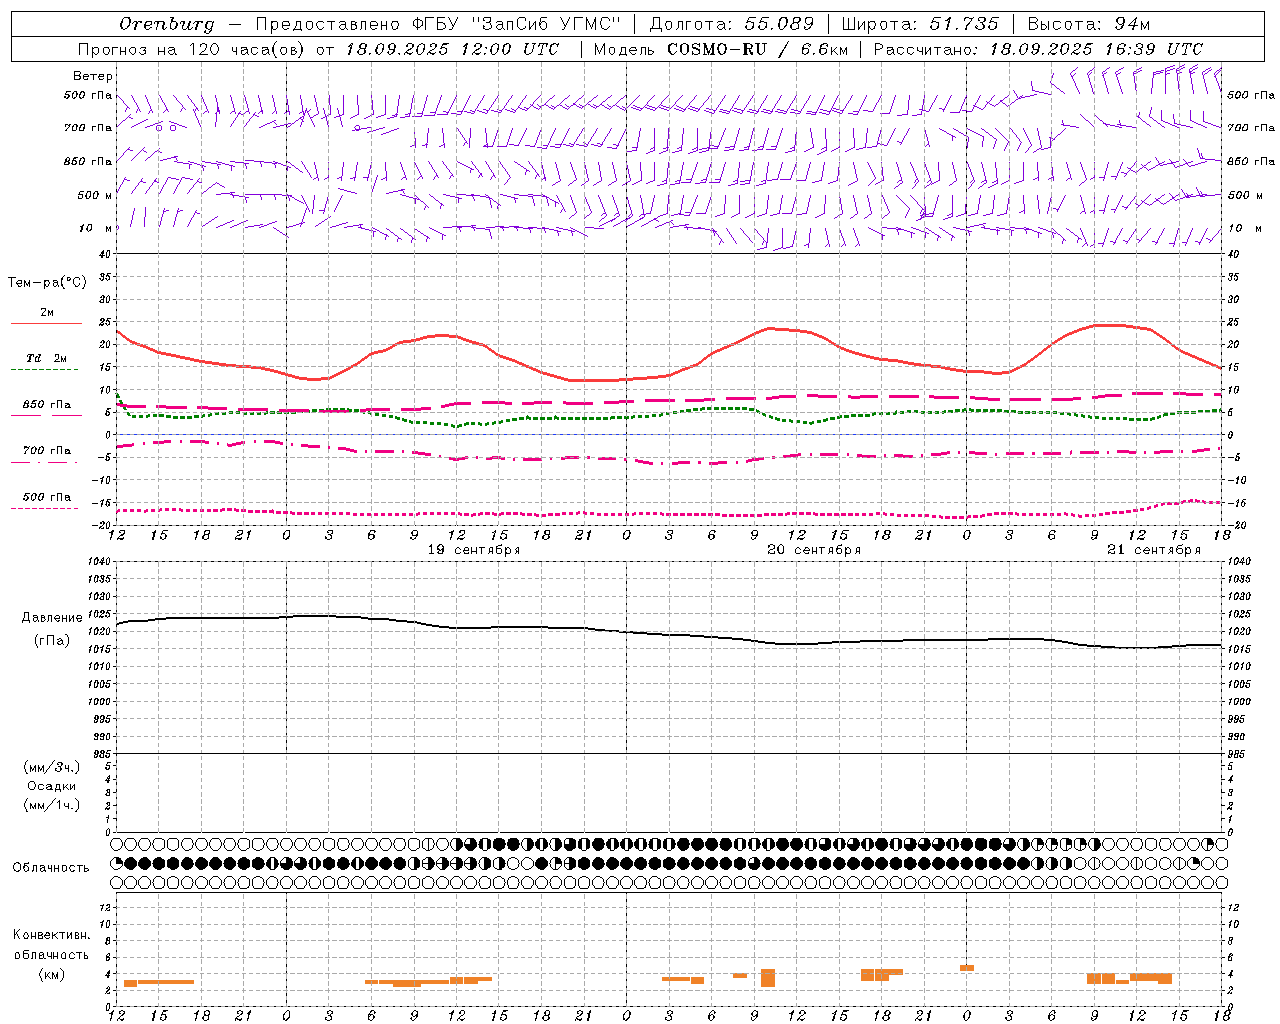Click the 'Давление' pressure panel label

coord(52,618)
